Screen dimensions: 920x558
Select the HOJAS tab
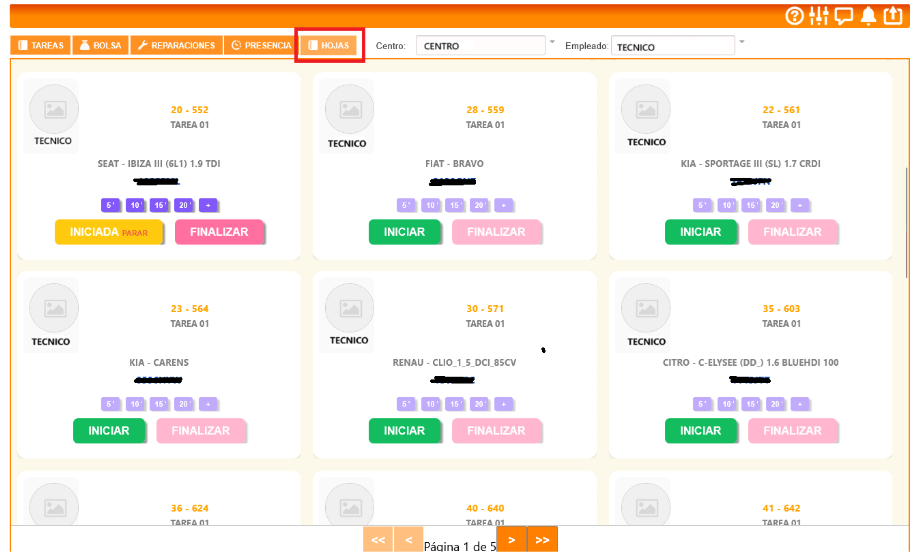coord(329,45)
